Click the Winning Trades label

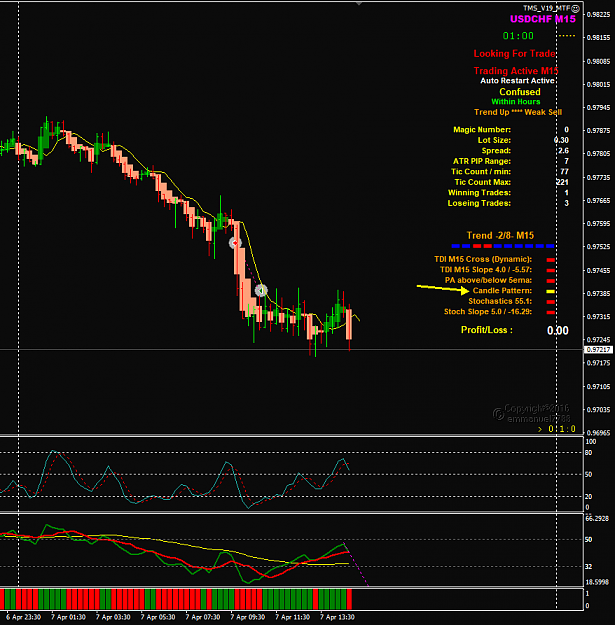[x=479, y=193]
